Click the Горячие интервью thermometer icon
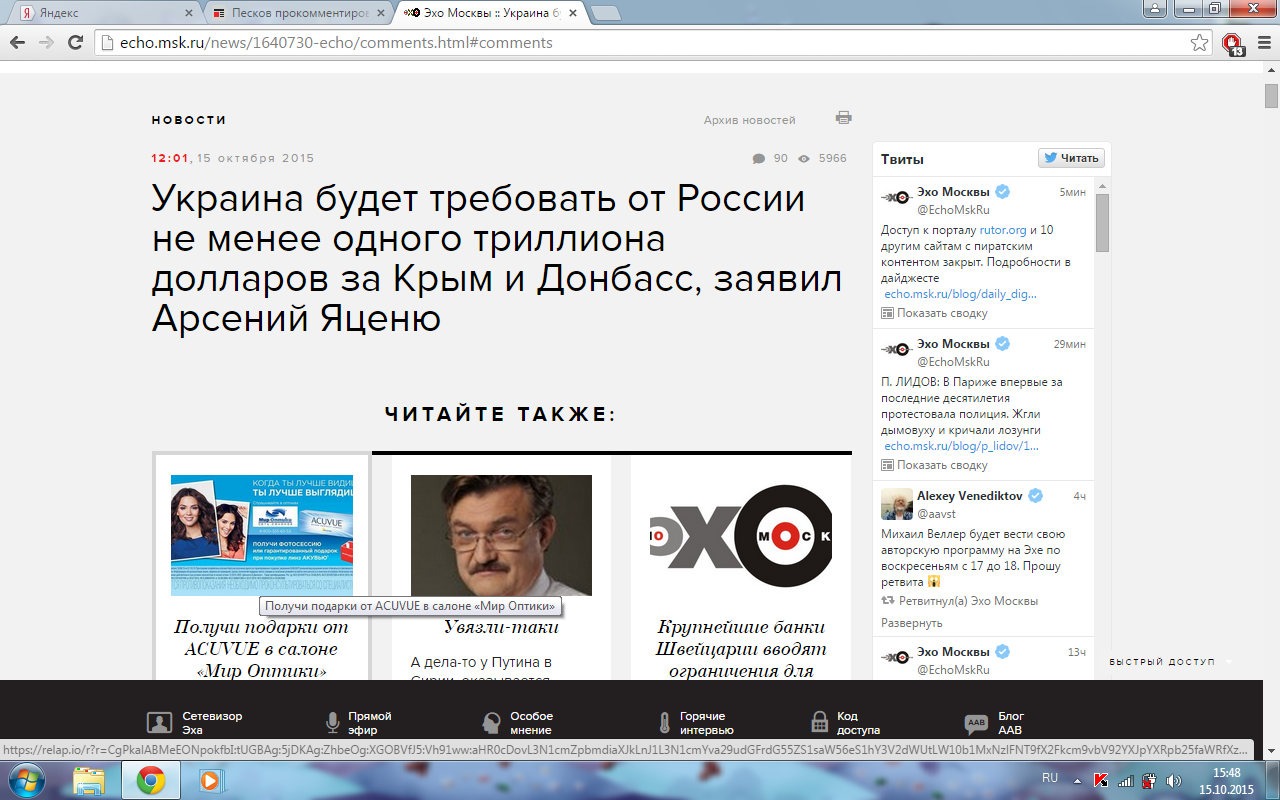This screenshot has width=1280, height=800. click(663, 722)
